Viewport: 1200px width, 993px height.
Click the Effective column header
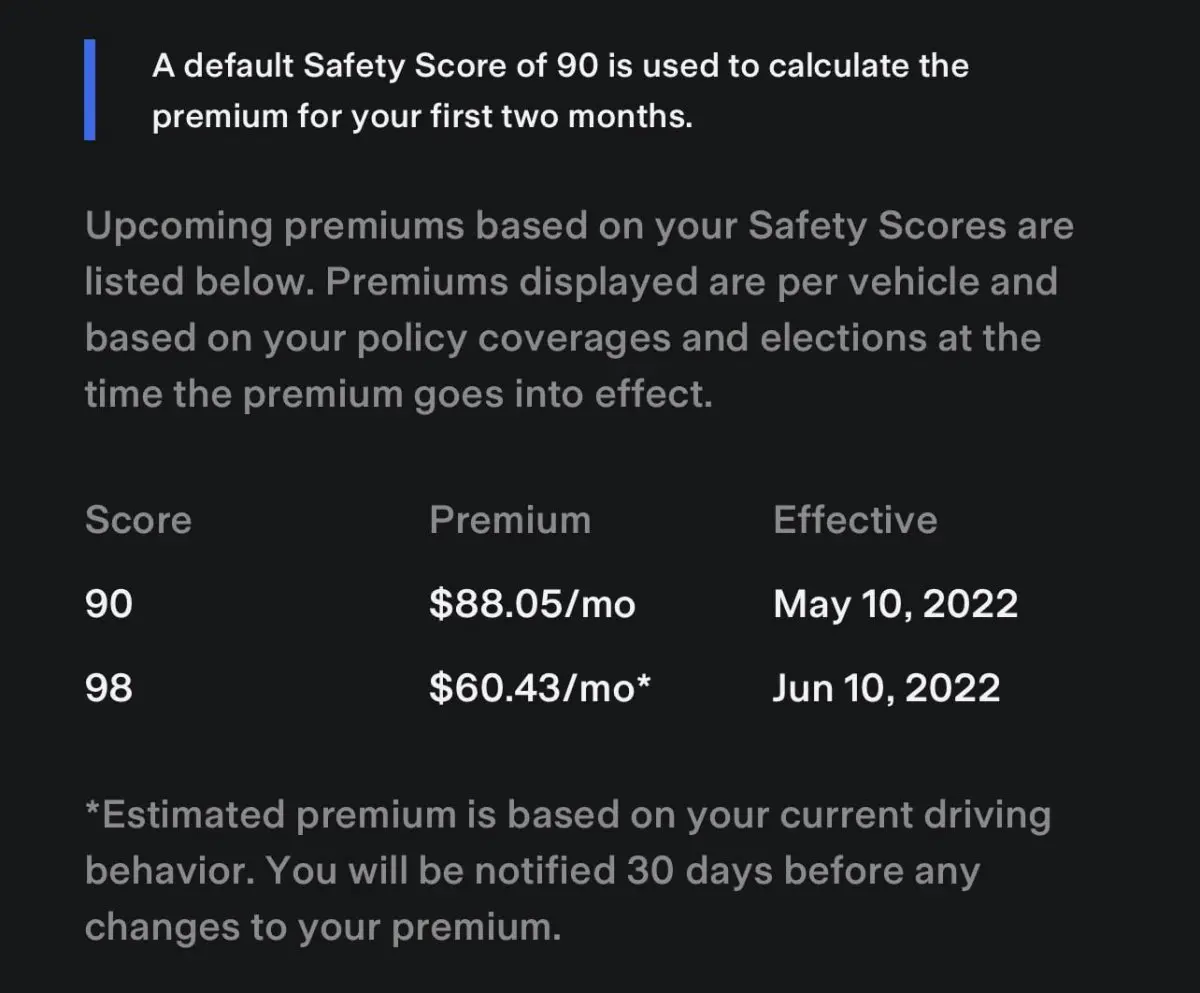click(855, 520)
